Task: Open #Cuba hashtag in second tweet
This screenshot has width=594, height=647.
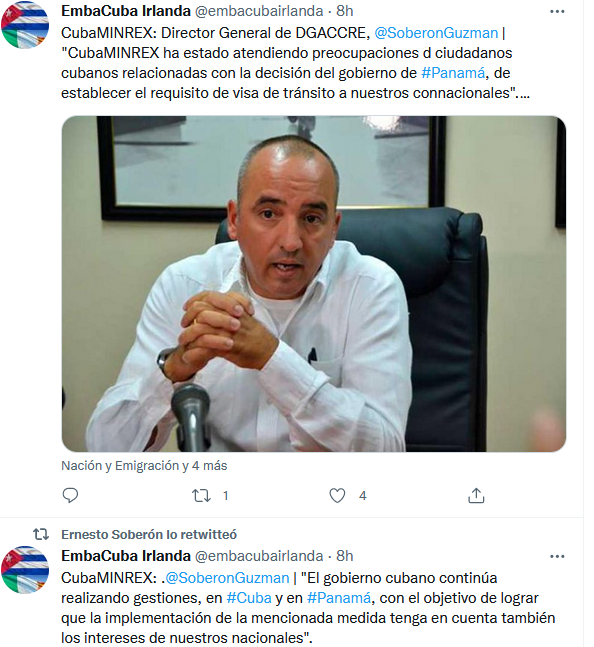Action: pos(249,598)
